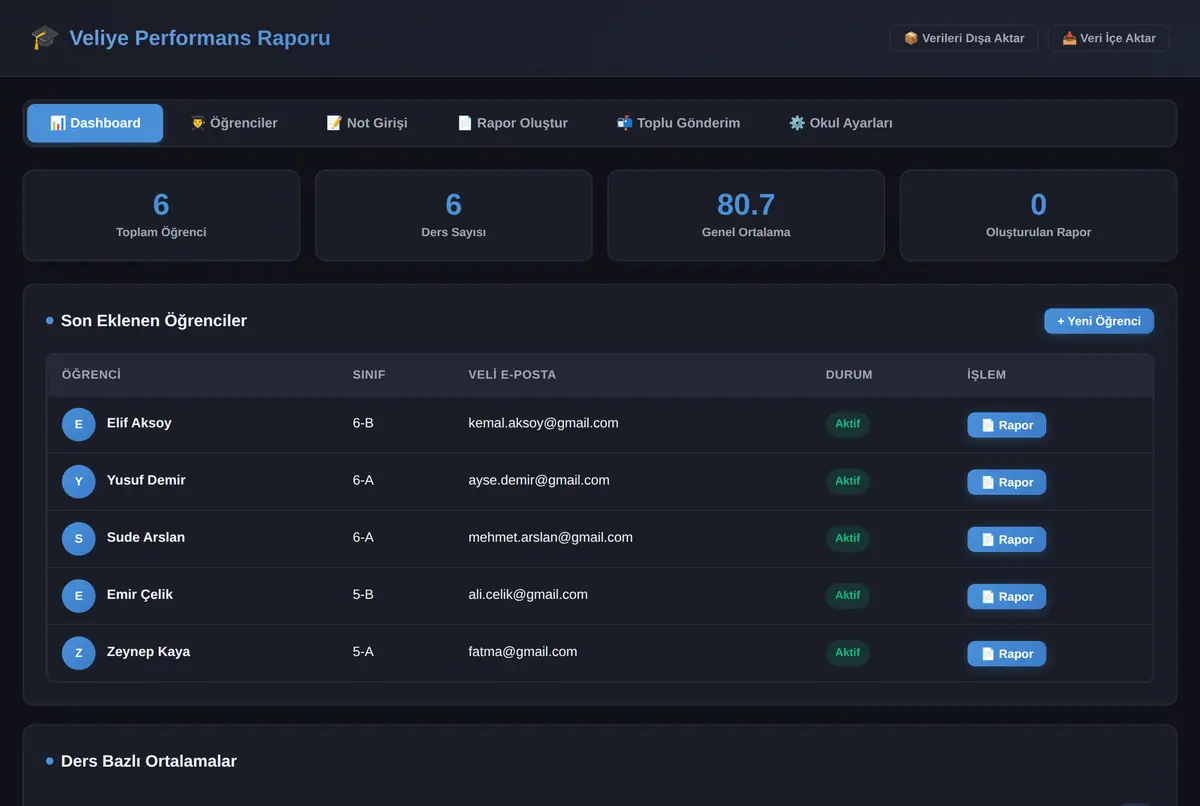1200x806 pixels.
Task: Generate Rapor for Yusuf Demir
Action: [1007, 482]
